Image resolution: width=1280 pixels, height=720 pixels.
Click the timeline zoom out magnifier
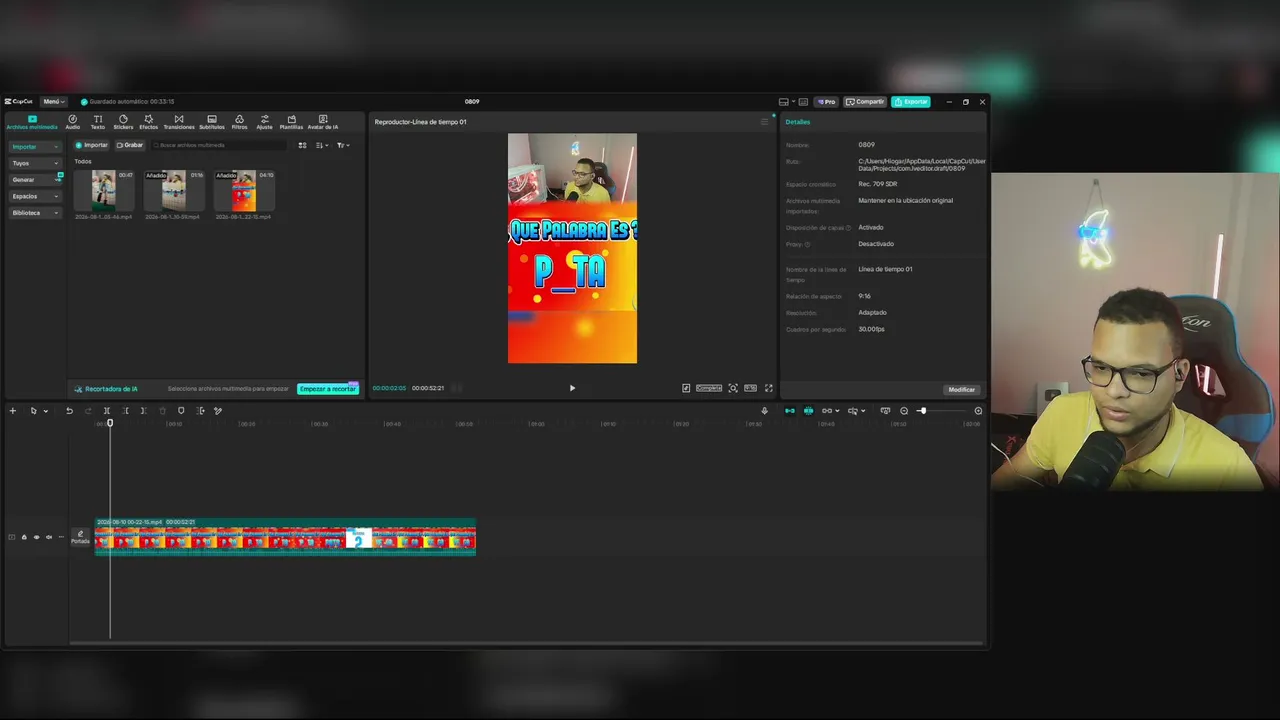pyautogui.click(x=904, y=411)
